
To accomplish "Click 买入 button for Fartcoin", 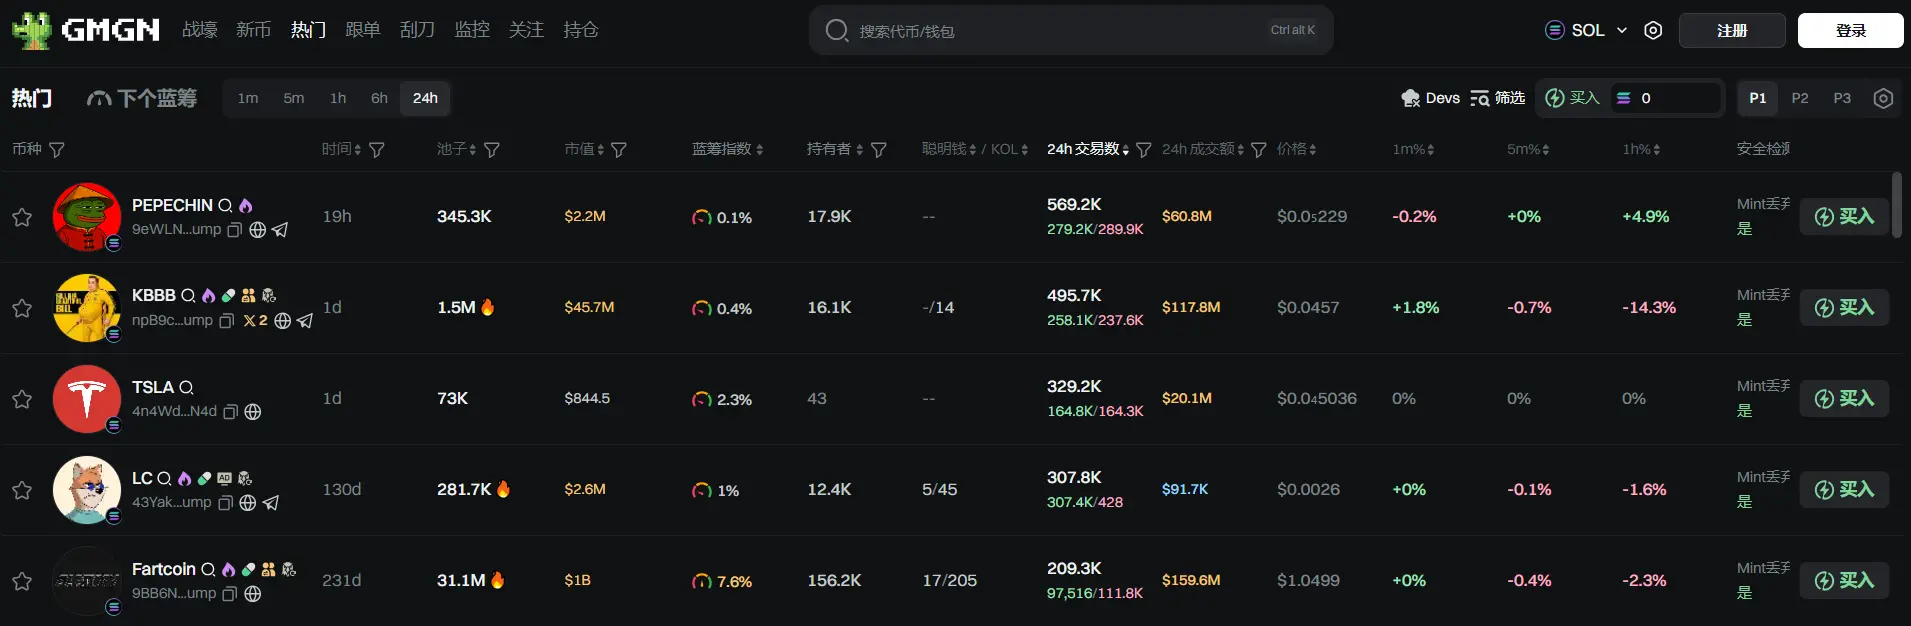I will [1844, 581].
